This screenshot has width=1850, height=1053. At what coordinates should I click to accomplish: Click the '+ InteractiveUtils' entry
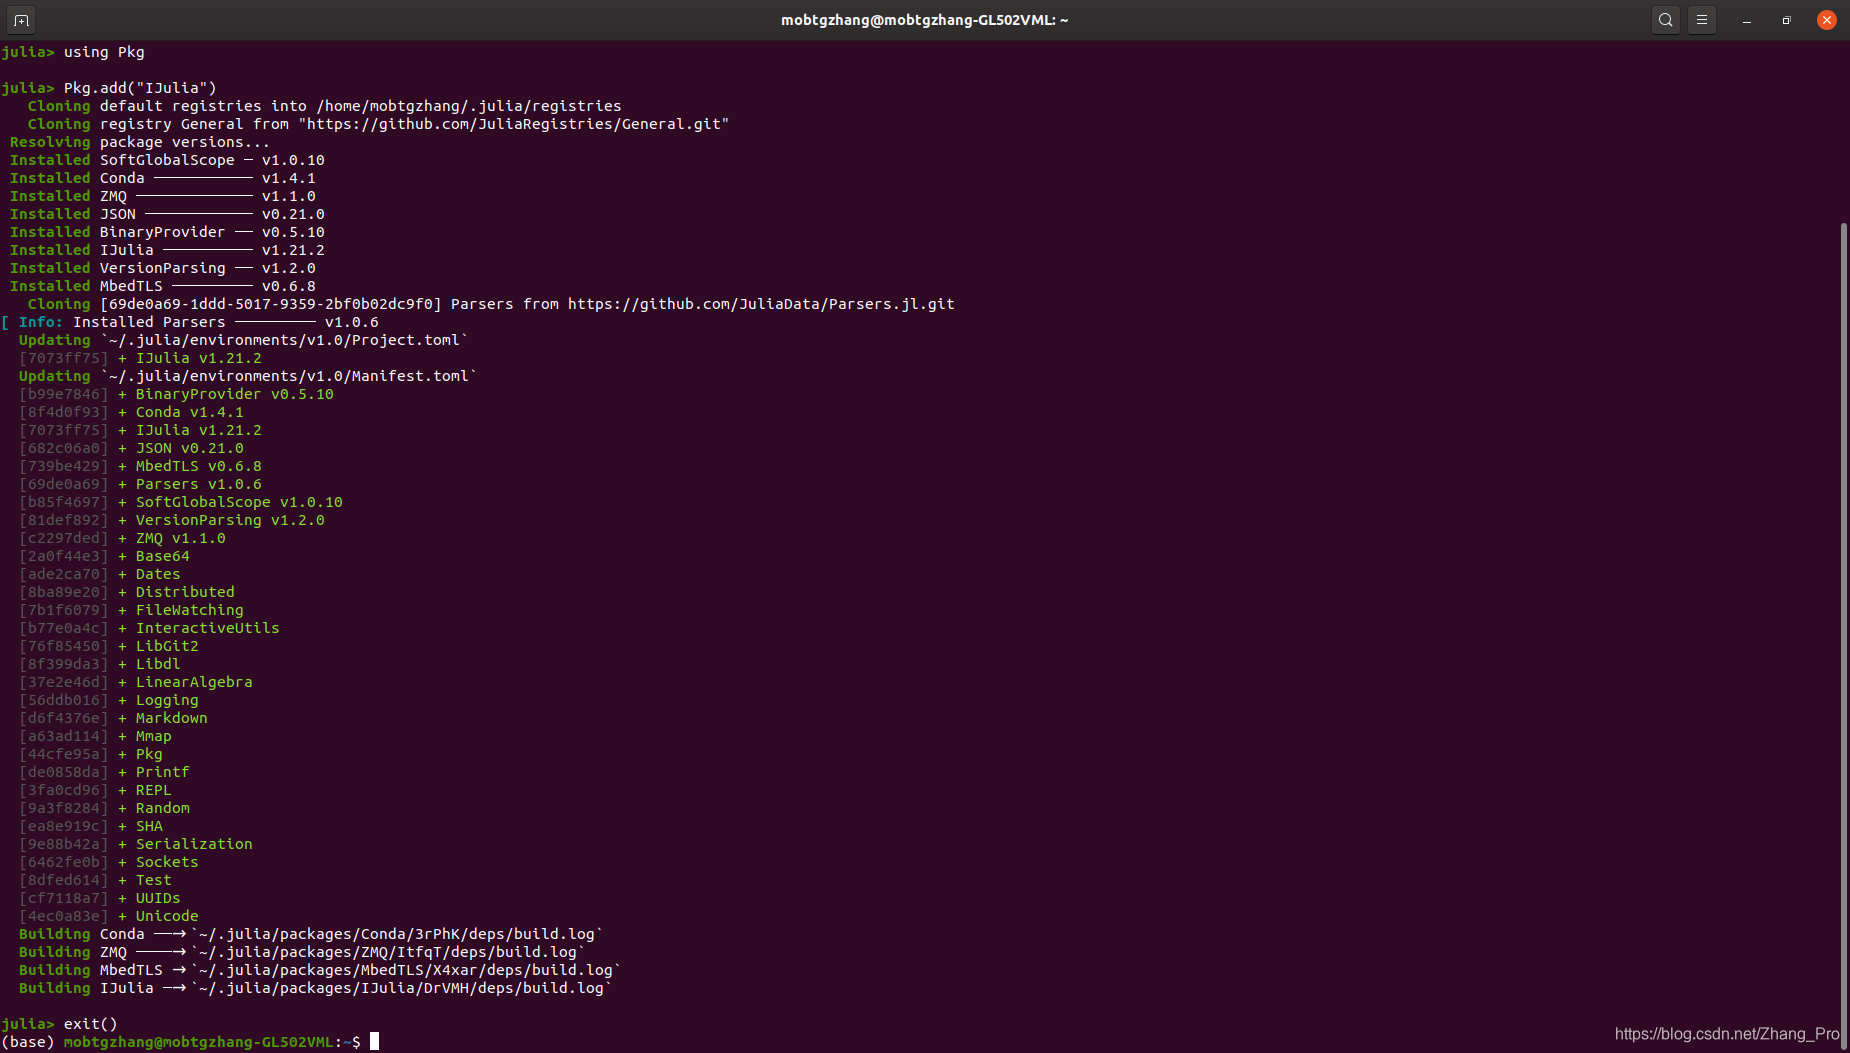(199, 628)
